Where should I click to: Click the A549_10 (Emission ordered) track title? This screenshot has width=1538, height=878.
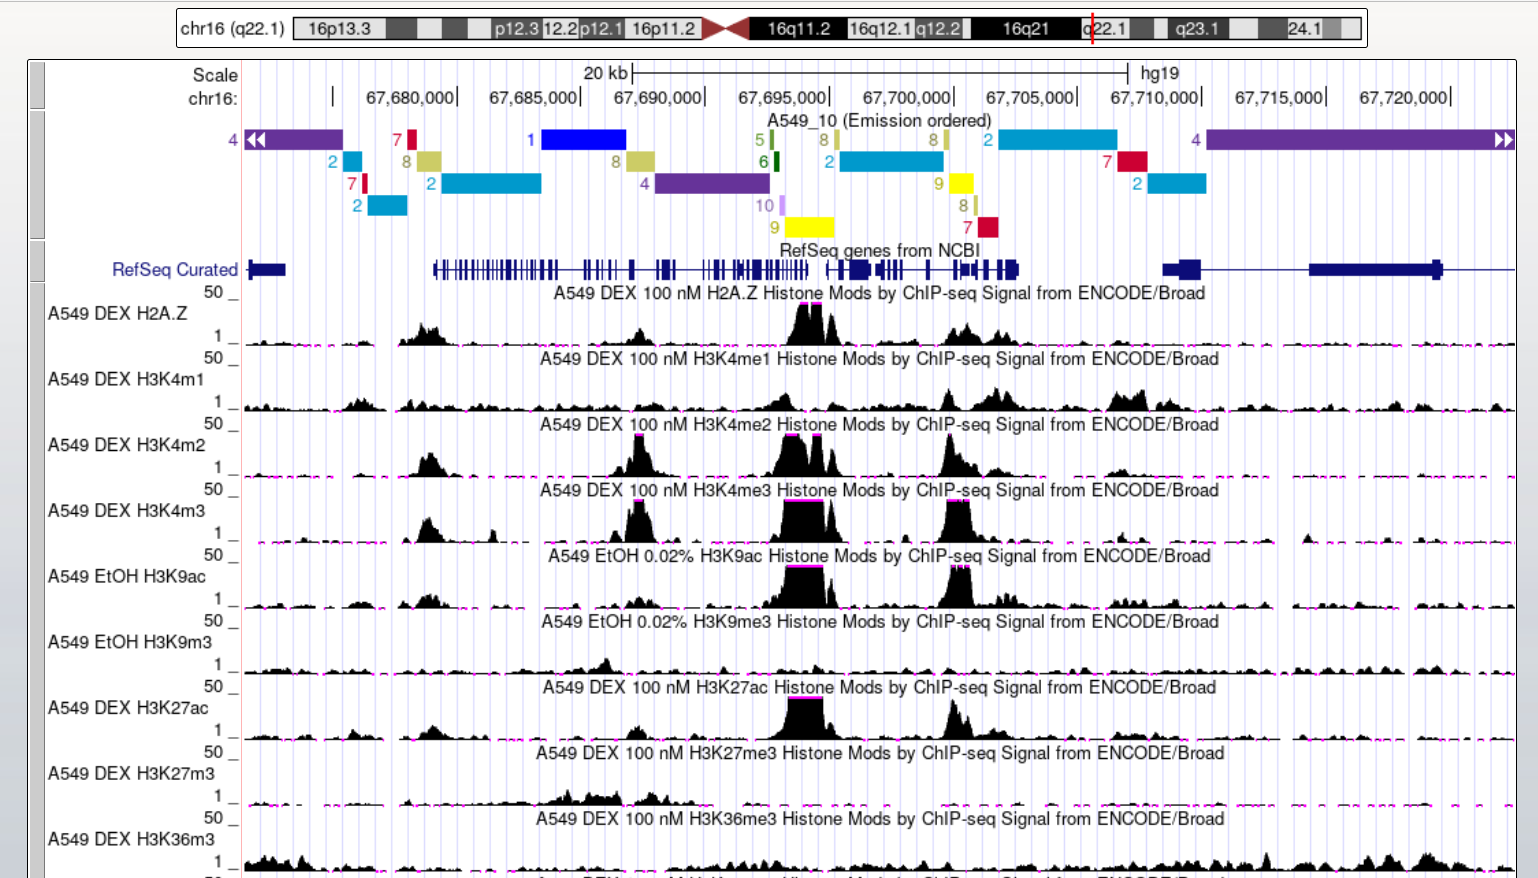pyautogui.click(x=879, y=121)
